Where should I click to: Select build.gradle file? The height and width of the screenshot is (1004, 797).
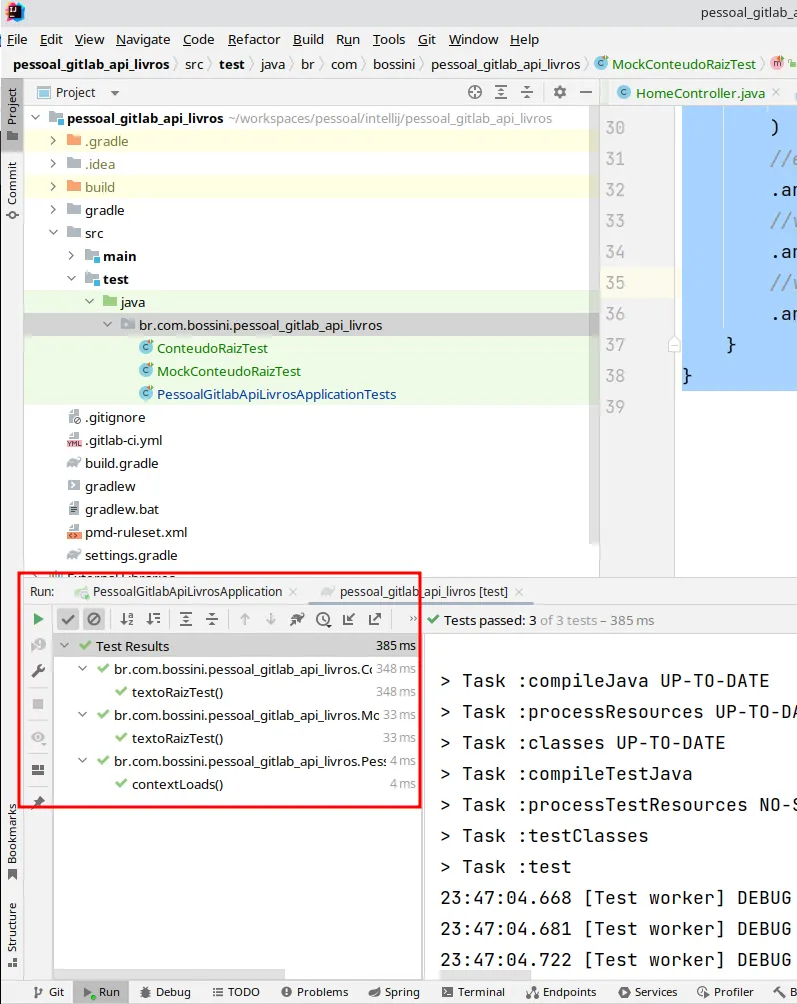121,464
